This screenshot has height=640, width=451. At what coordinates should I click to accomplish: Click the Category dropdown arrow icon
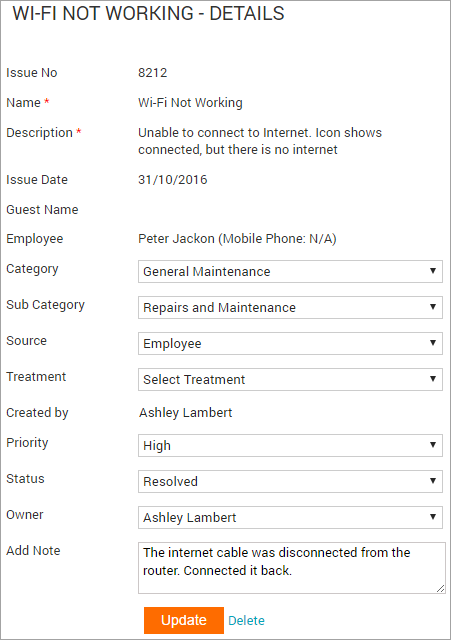click(433, 271)
